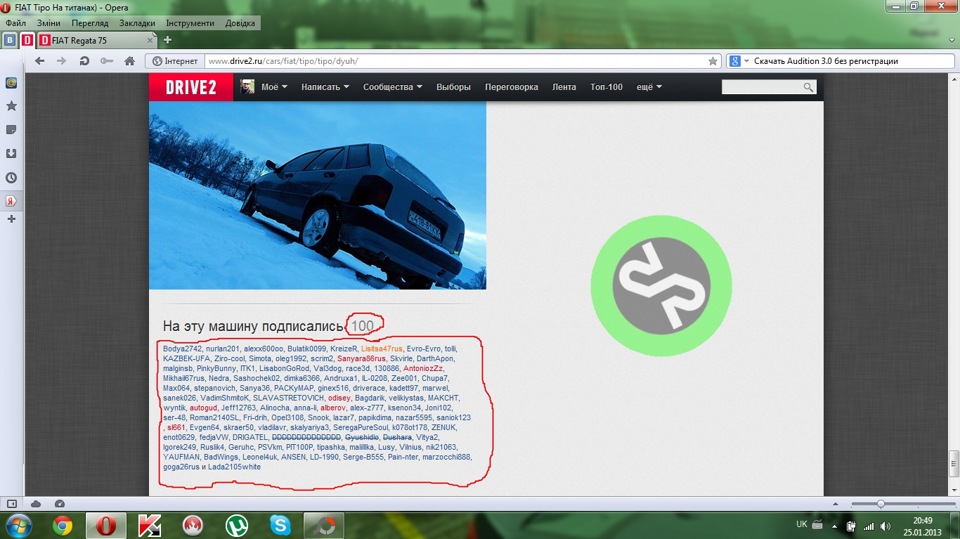Open the blue Fiat Tipo snow photo
960x539 pixels.
(x=317, y=195)
